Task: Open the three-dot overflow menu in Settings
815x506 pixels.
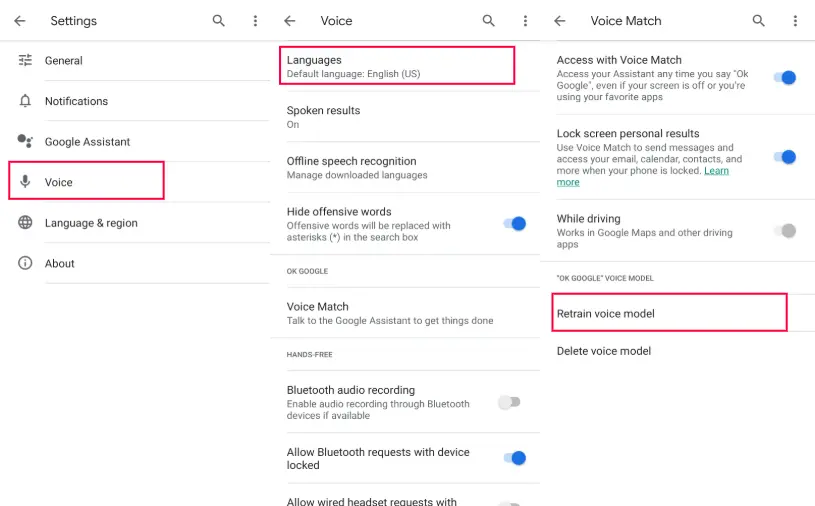Action: pos(256,21)
